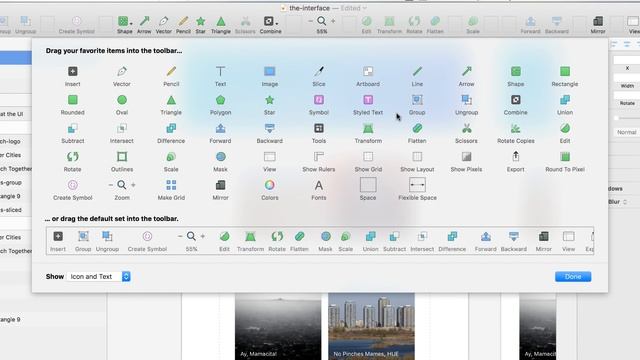Screen dimensions: 640x360
Task: Select the Show Grid icon
Action: pos(368,157)
